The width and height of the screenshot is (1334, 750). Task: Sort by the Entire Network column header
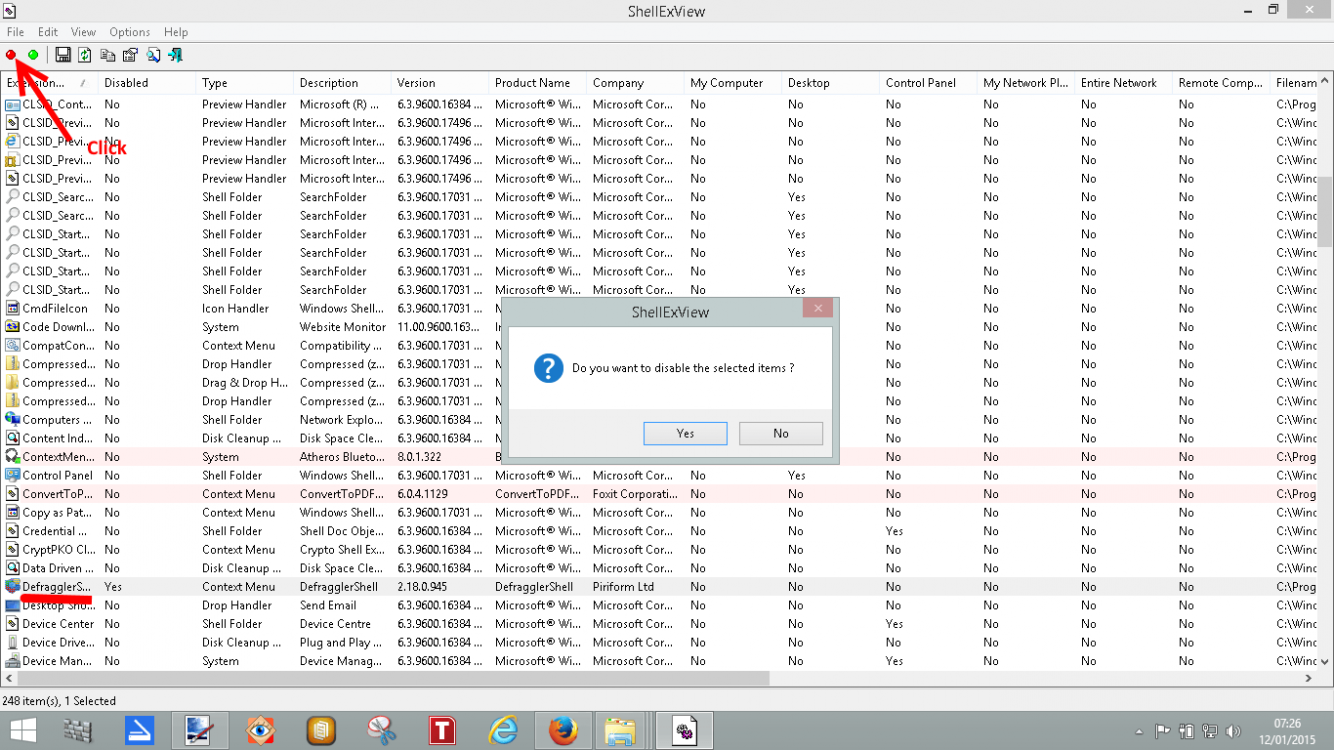click(x=1123, y=83)
